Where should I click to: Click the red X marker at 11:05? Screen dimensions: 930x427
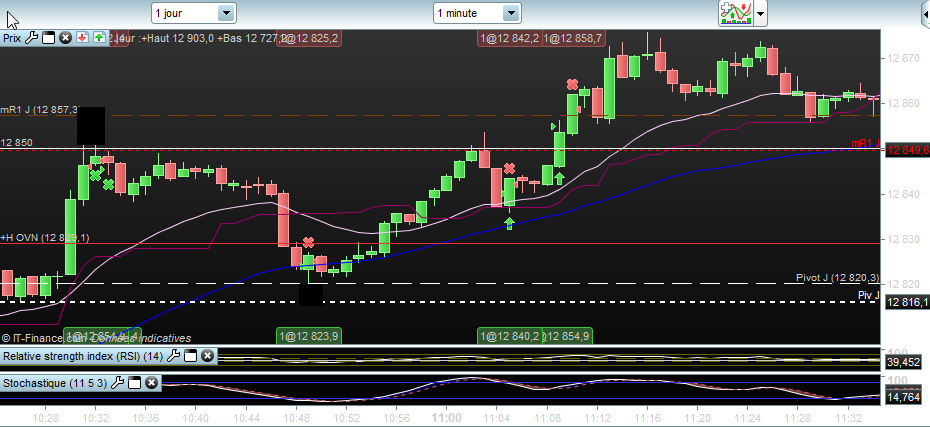(x=509, y=169)
